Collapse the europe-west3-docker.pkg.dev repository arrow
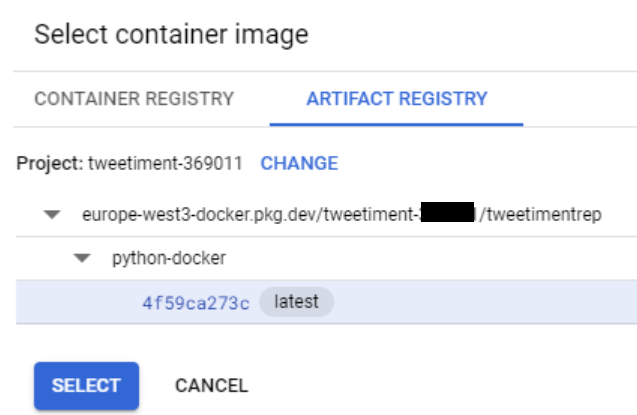Viewport: 637px width, 415px height. [54, 215]
